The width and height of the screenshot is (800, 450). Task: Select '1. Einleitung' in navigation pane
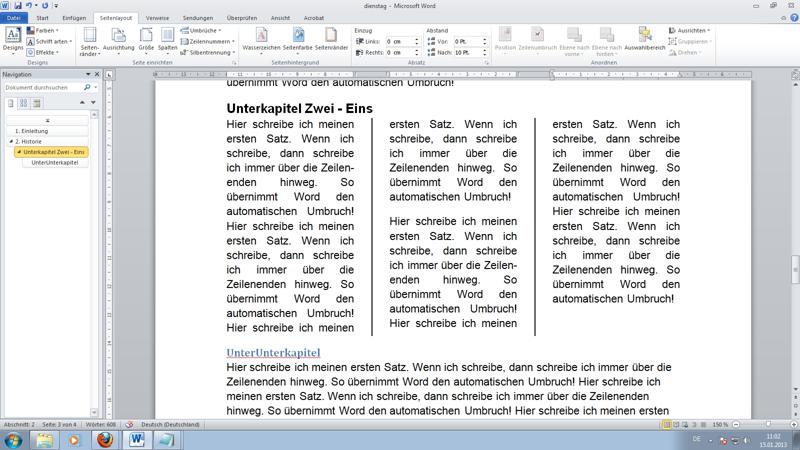click(32, 131)
